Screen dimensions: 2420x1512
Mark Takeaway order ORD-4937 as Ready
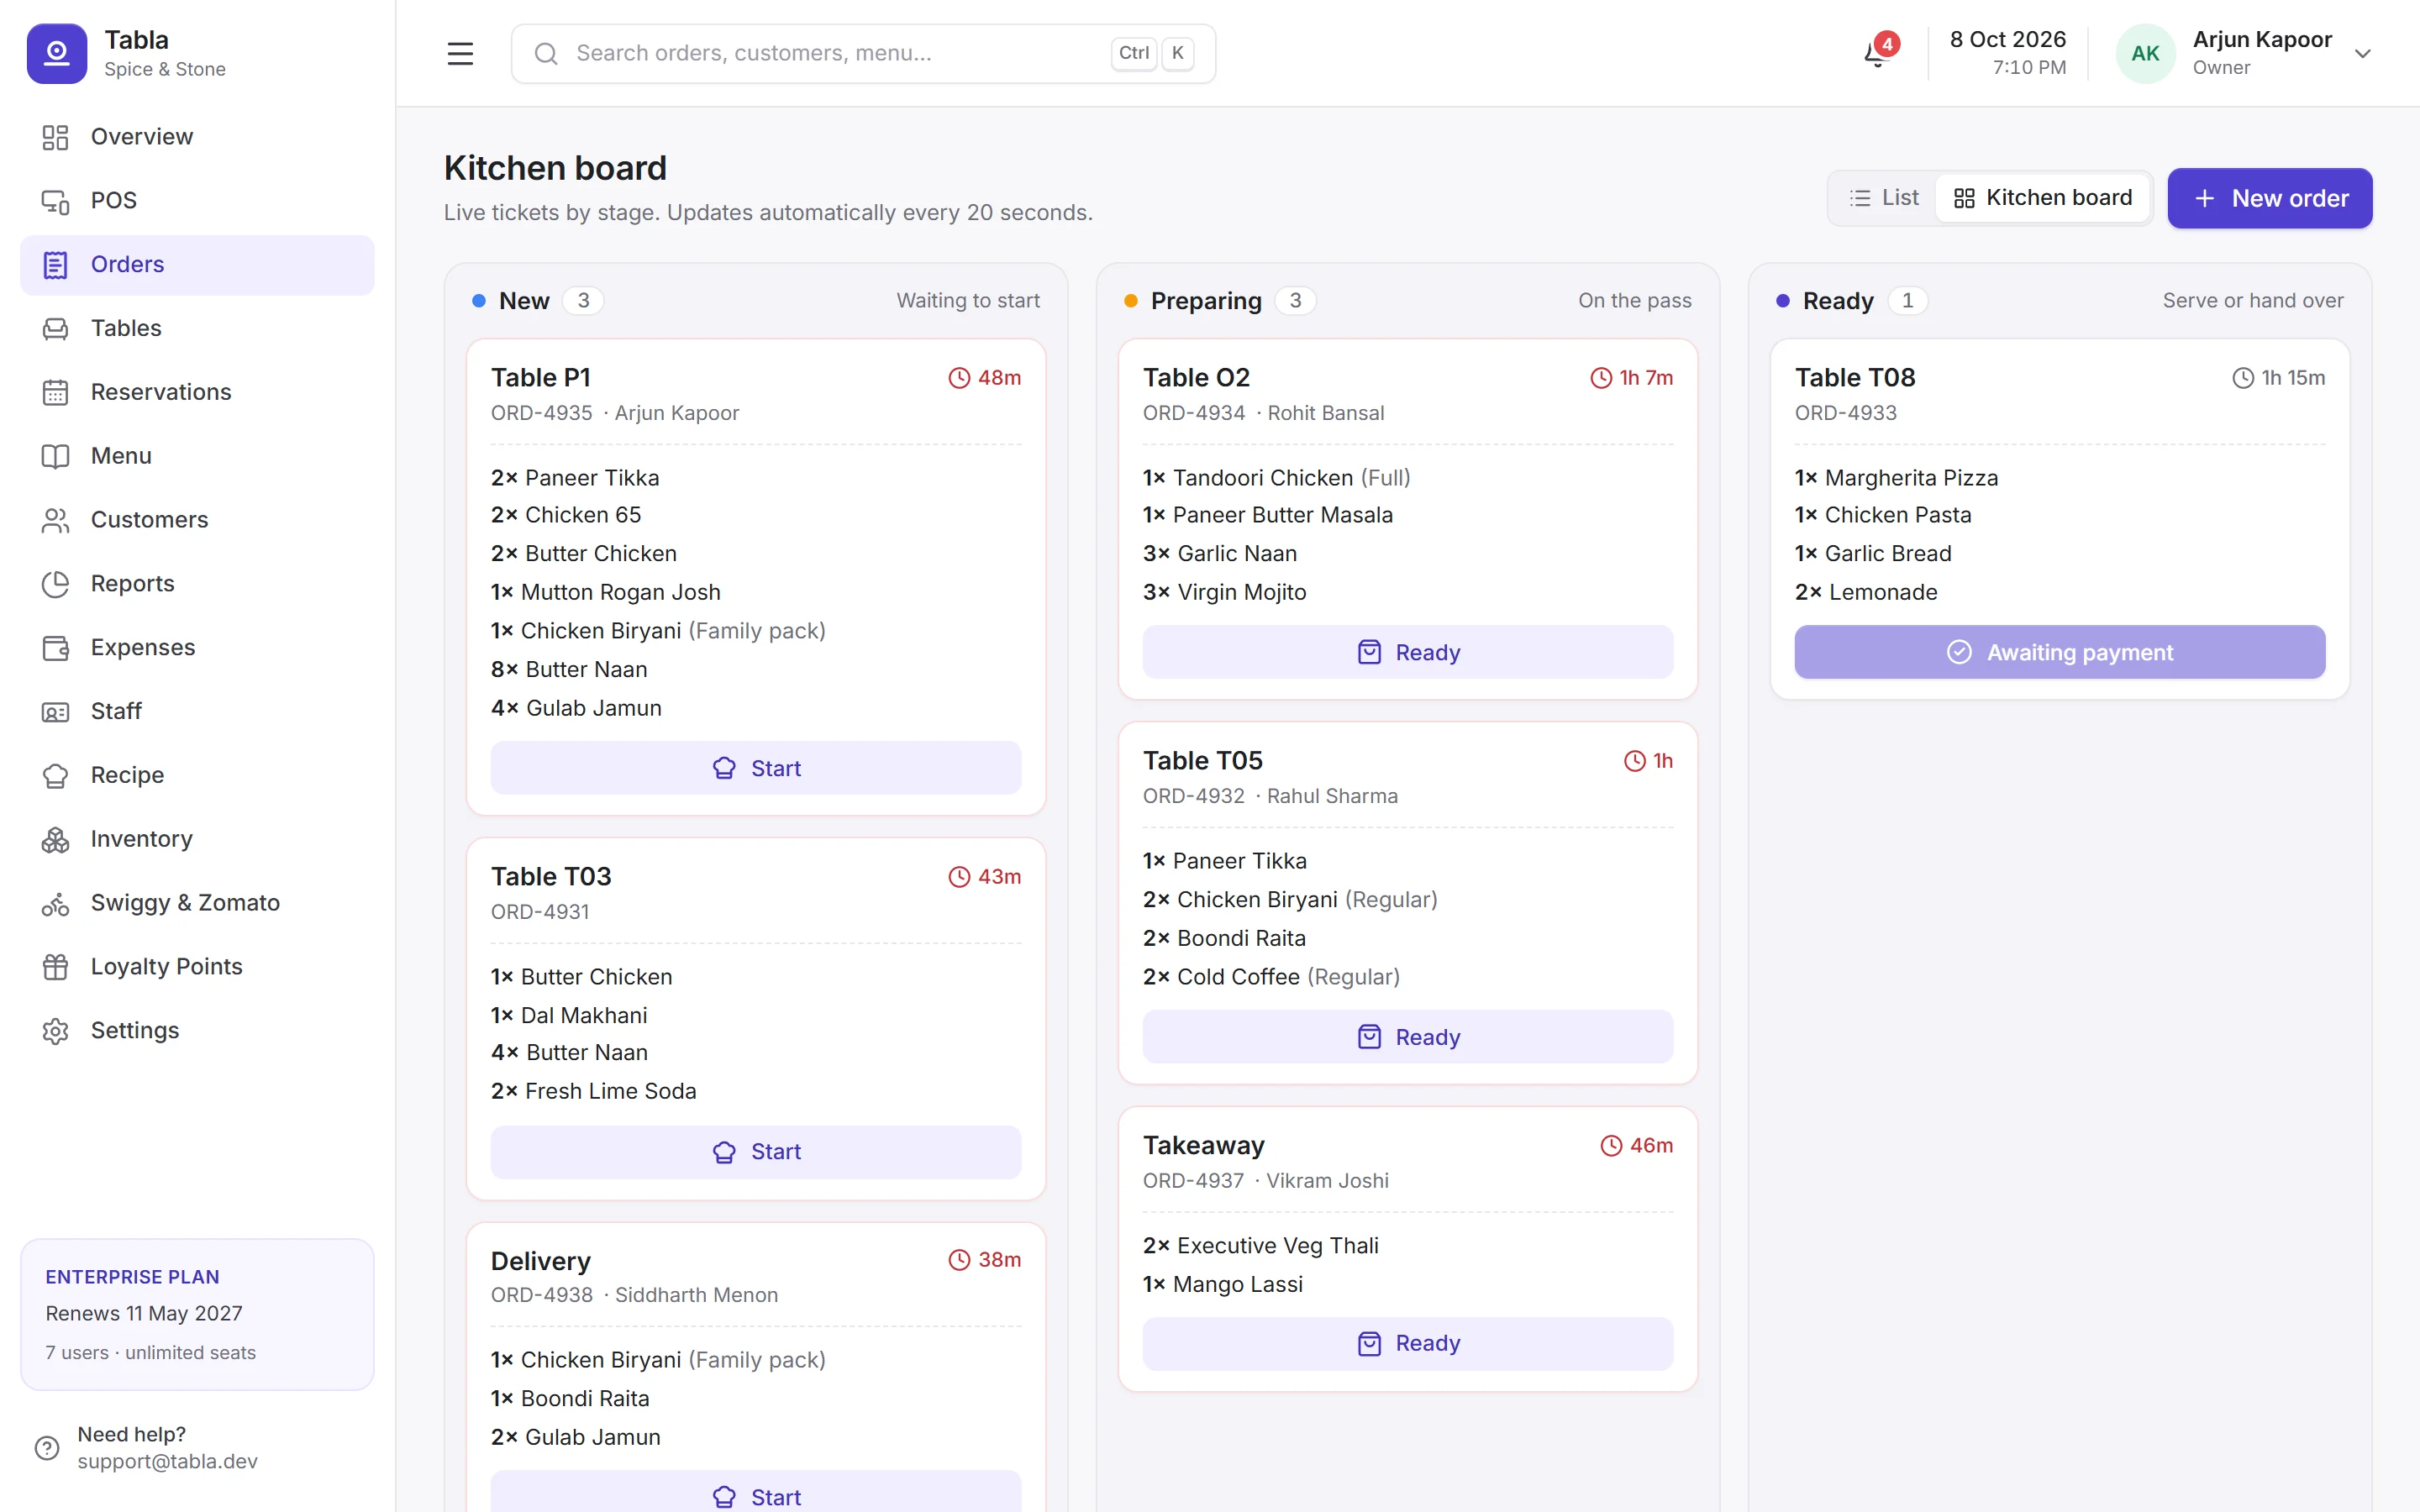(1408, 1343)
